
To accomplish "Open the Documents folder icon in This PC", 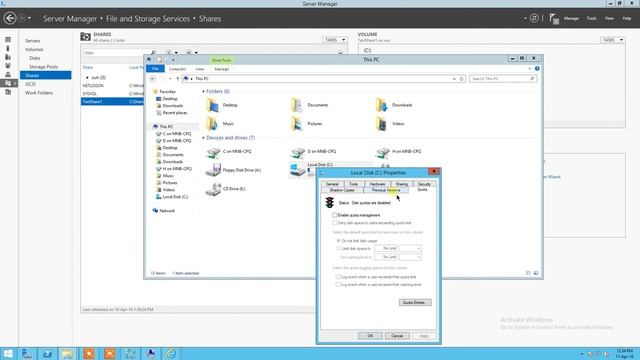I will [297, 105].
